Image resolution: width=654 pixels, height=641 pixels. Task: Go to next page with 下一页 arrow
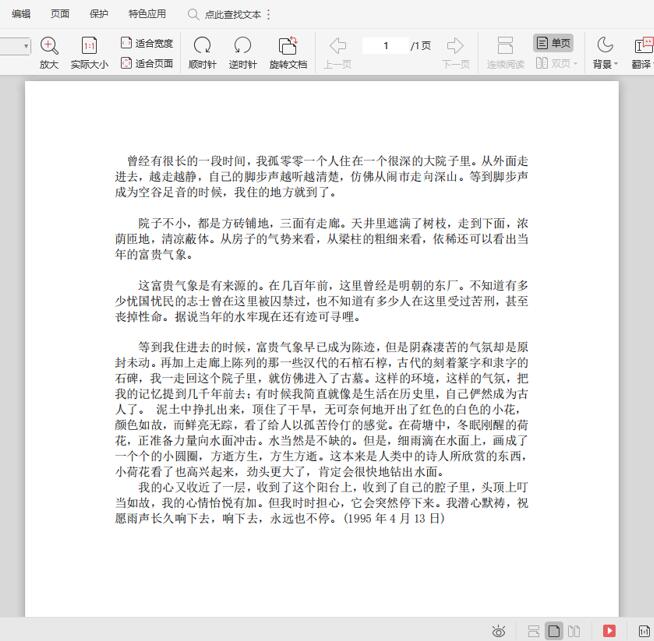tap(455, 45)
